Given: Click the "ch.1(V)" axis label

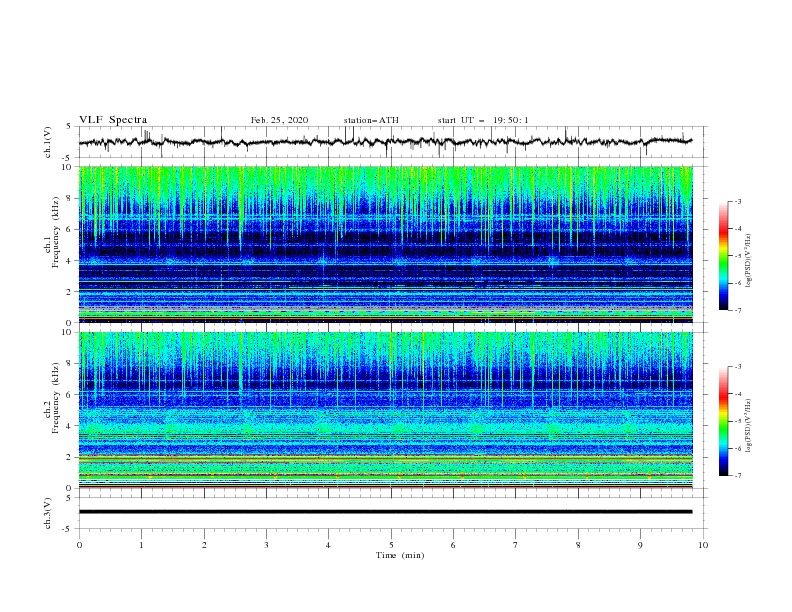Looking at the screenshot, I should pos(48,142).
